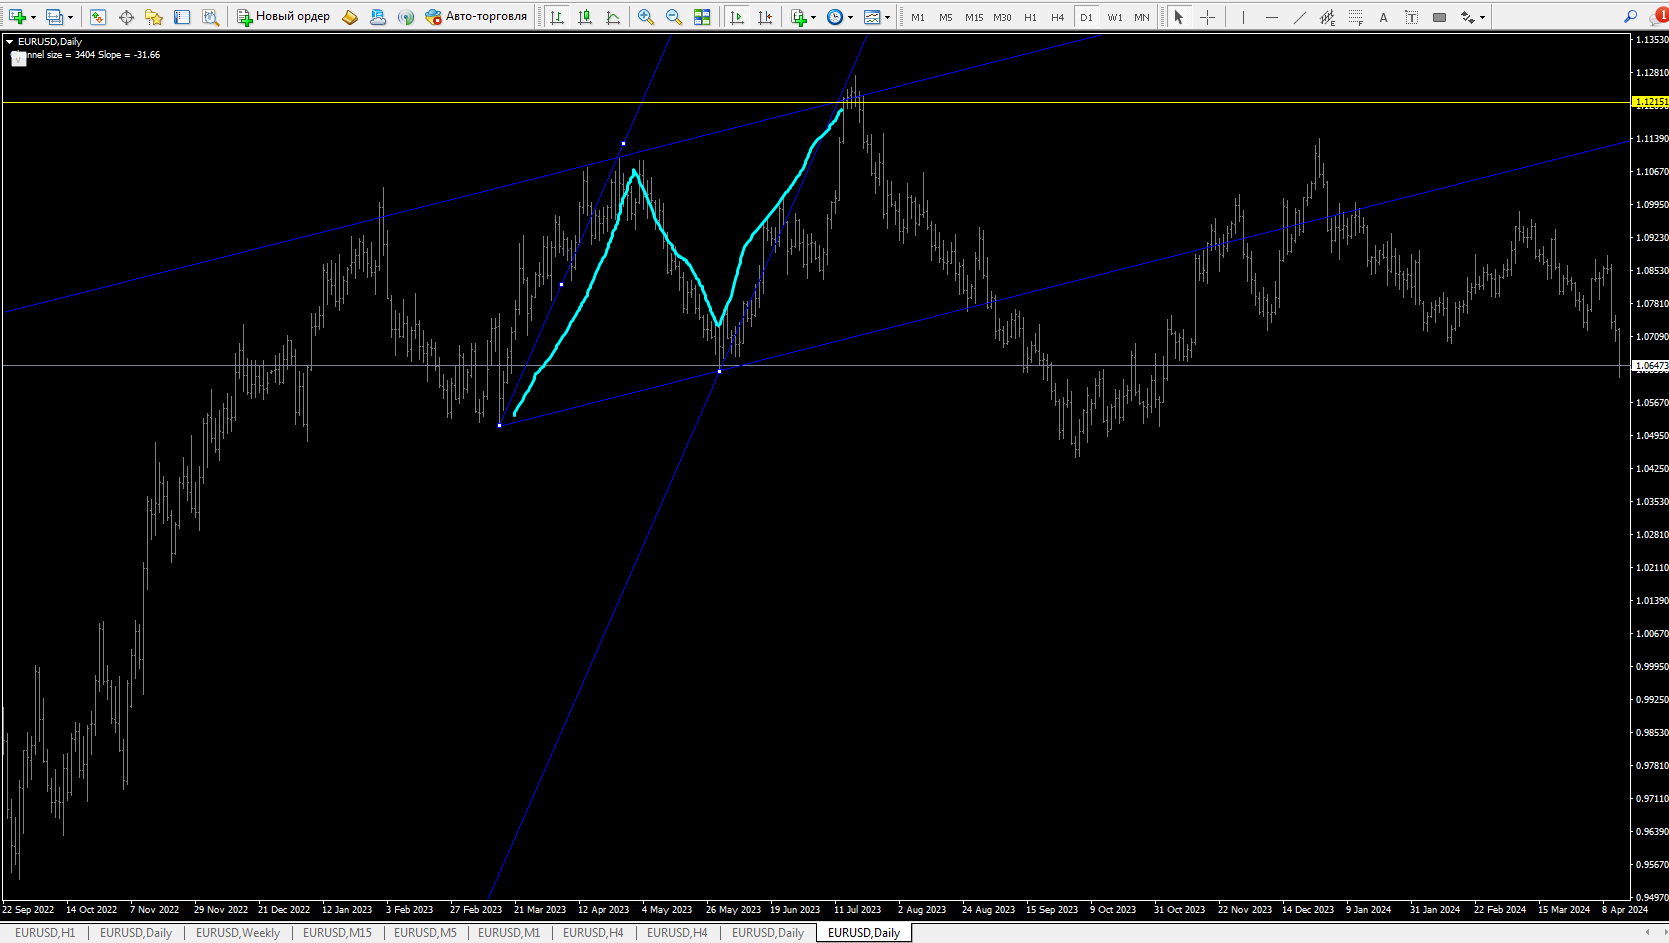Select the W1 timeframe button
The width and height of the screenshot is (1669, 943).
1115,17
